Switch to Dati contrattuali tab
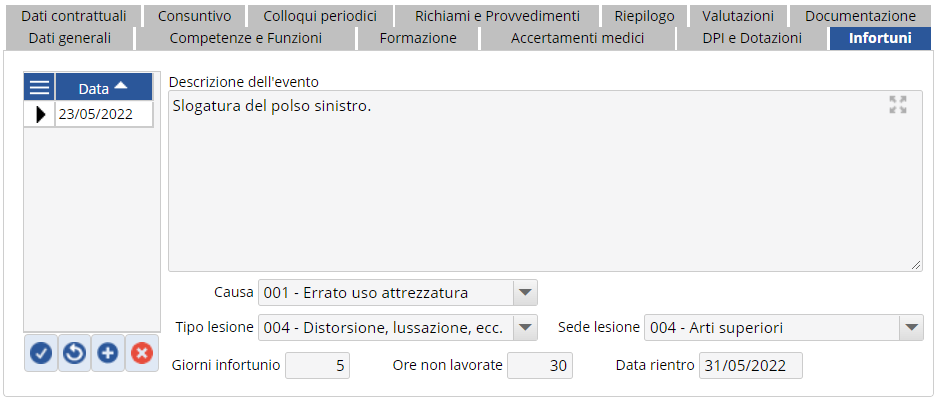The width and height of the screenshot is (938, 402). (x=72, y=16)
